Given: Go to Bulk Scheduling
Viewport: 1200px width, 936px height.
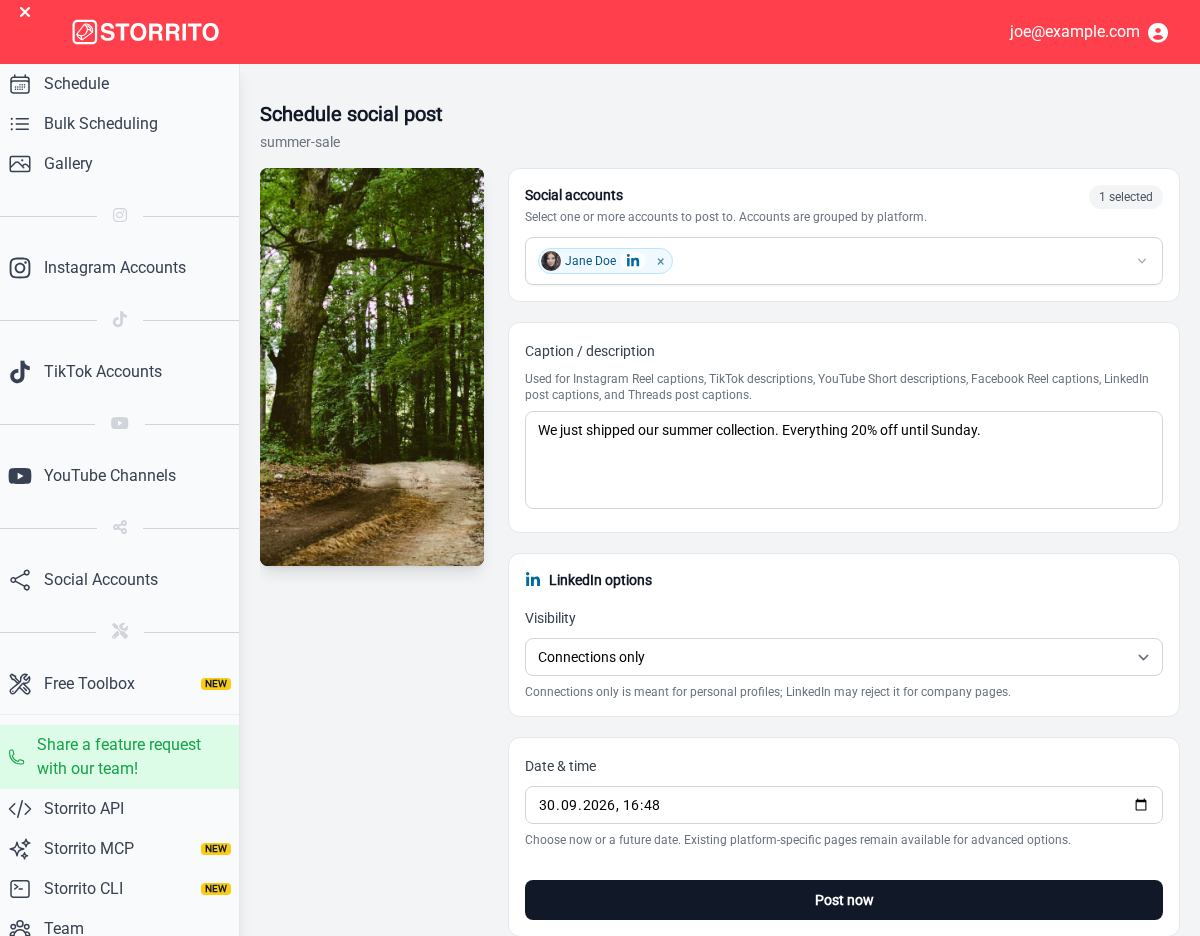Looking at the screenshot, I should point(120,124).
